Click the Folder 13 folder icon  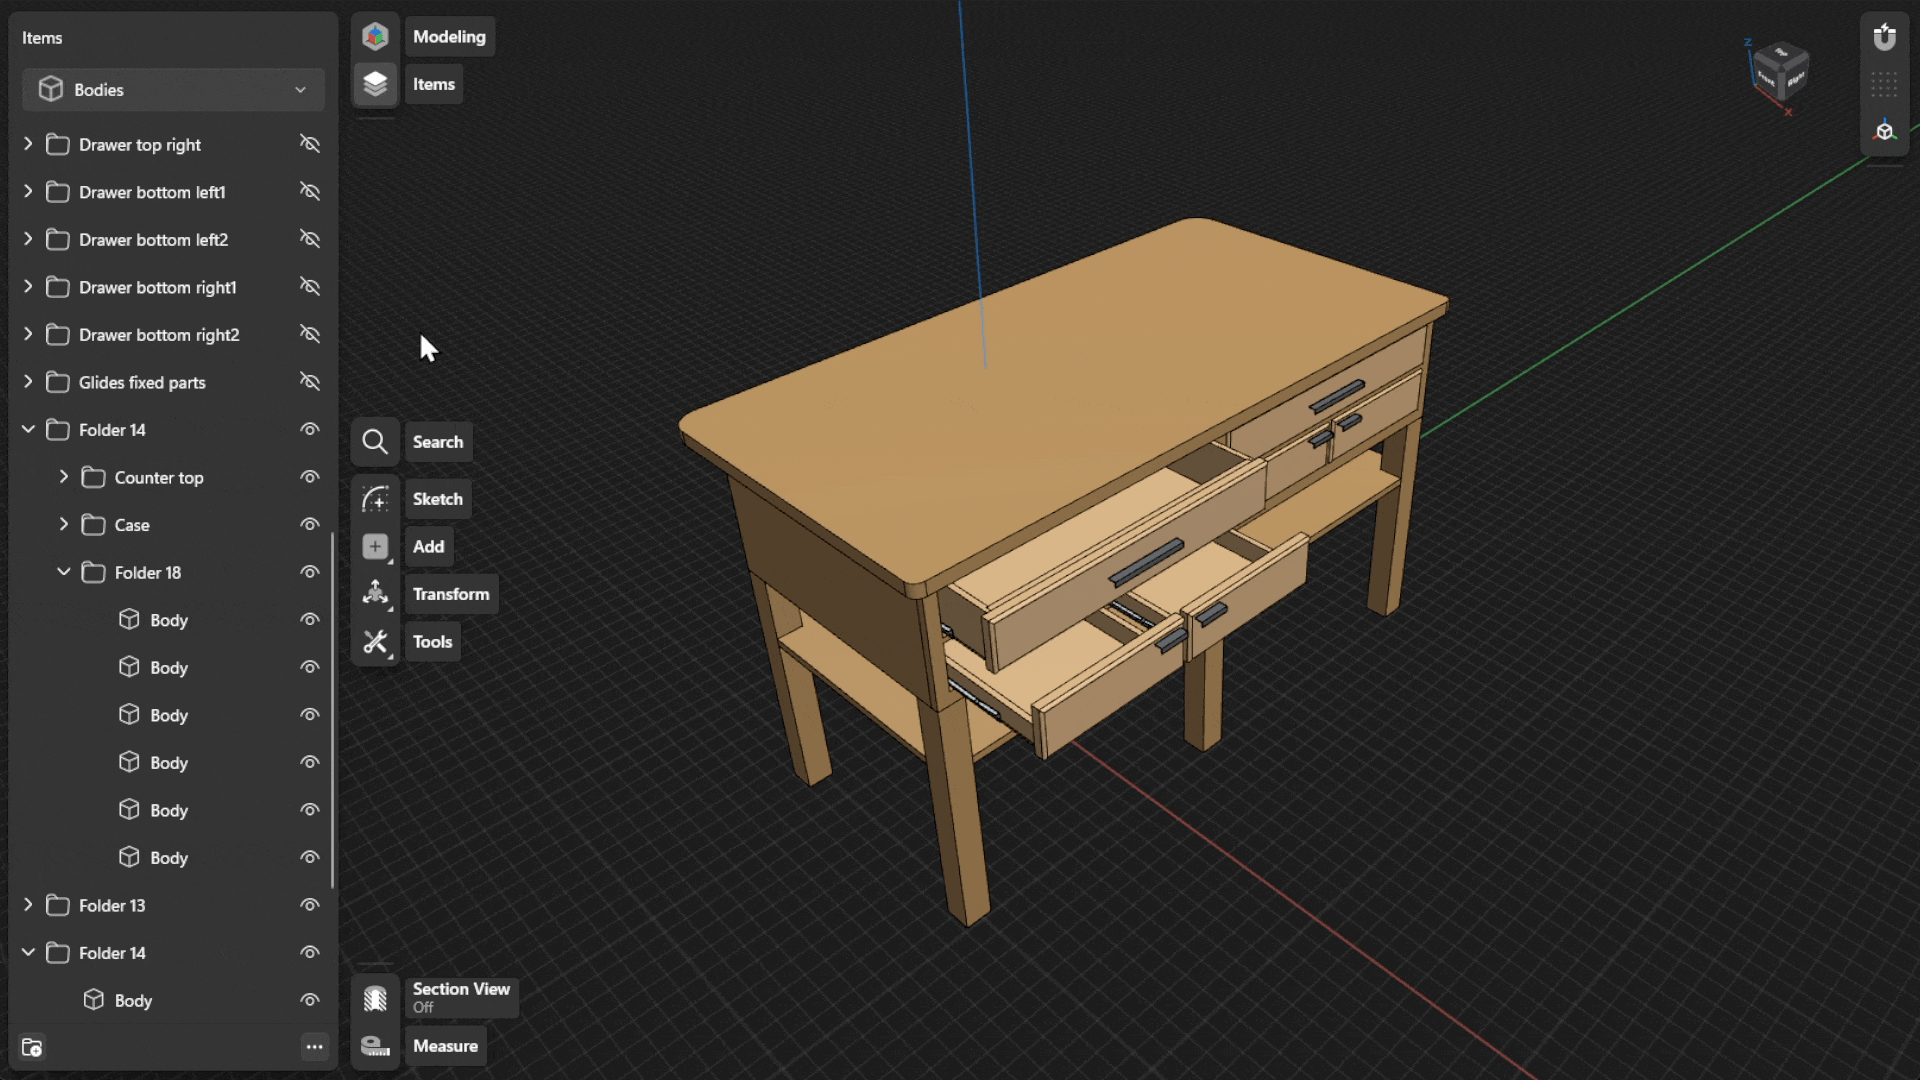point(58,906)
